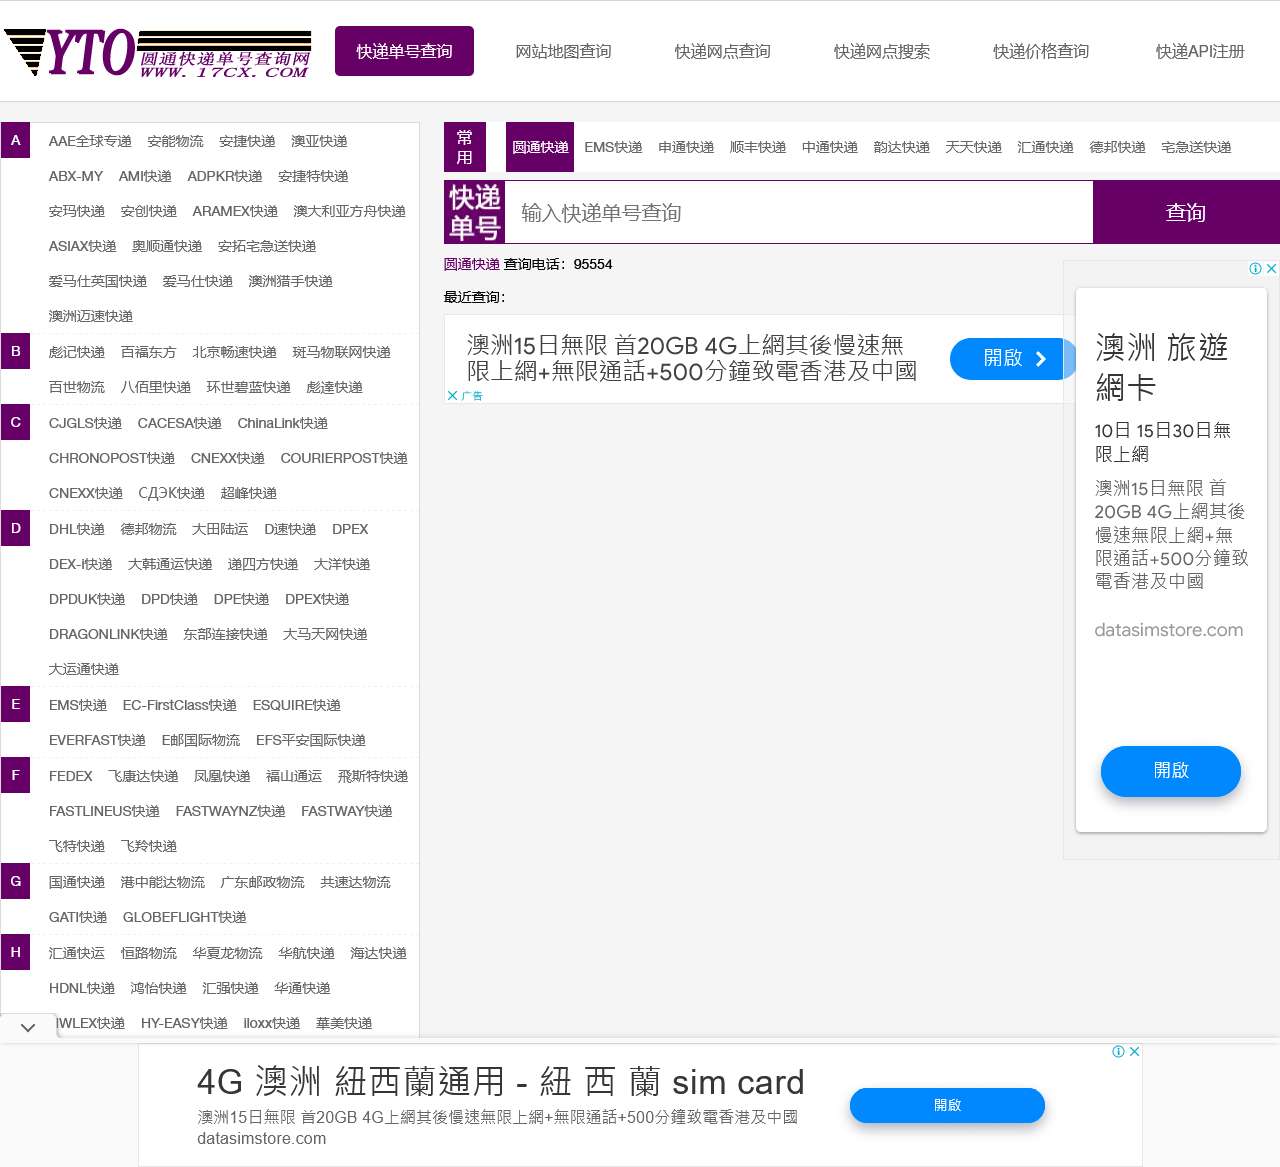
Task: Open FEDEX courier link
Action: click(x=70, y=776)
